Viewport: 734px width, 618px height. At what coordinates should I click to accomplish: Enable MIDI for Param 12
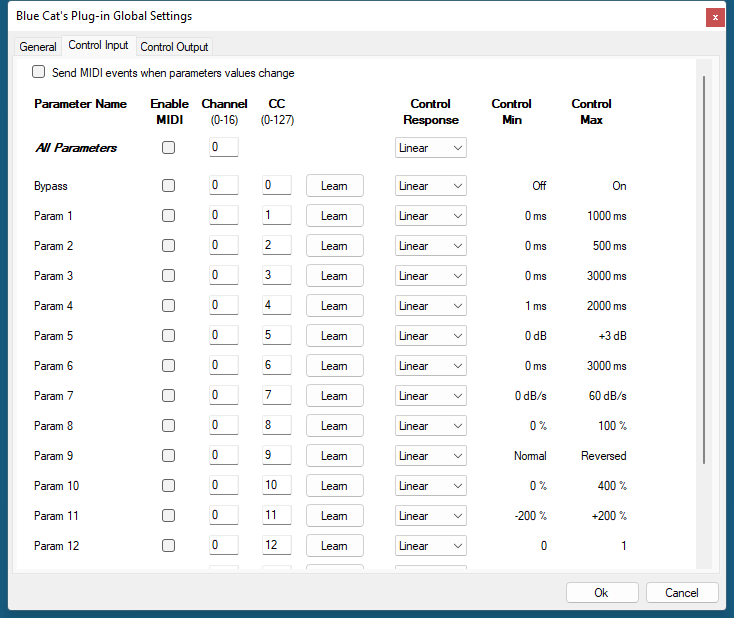[x=169, y=545]
